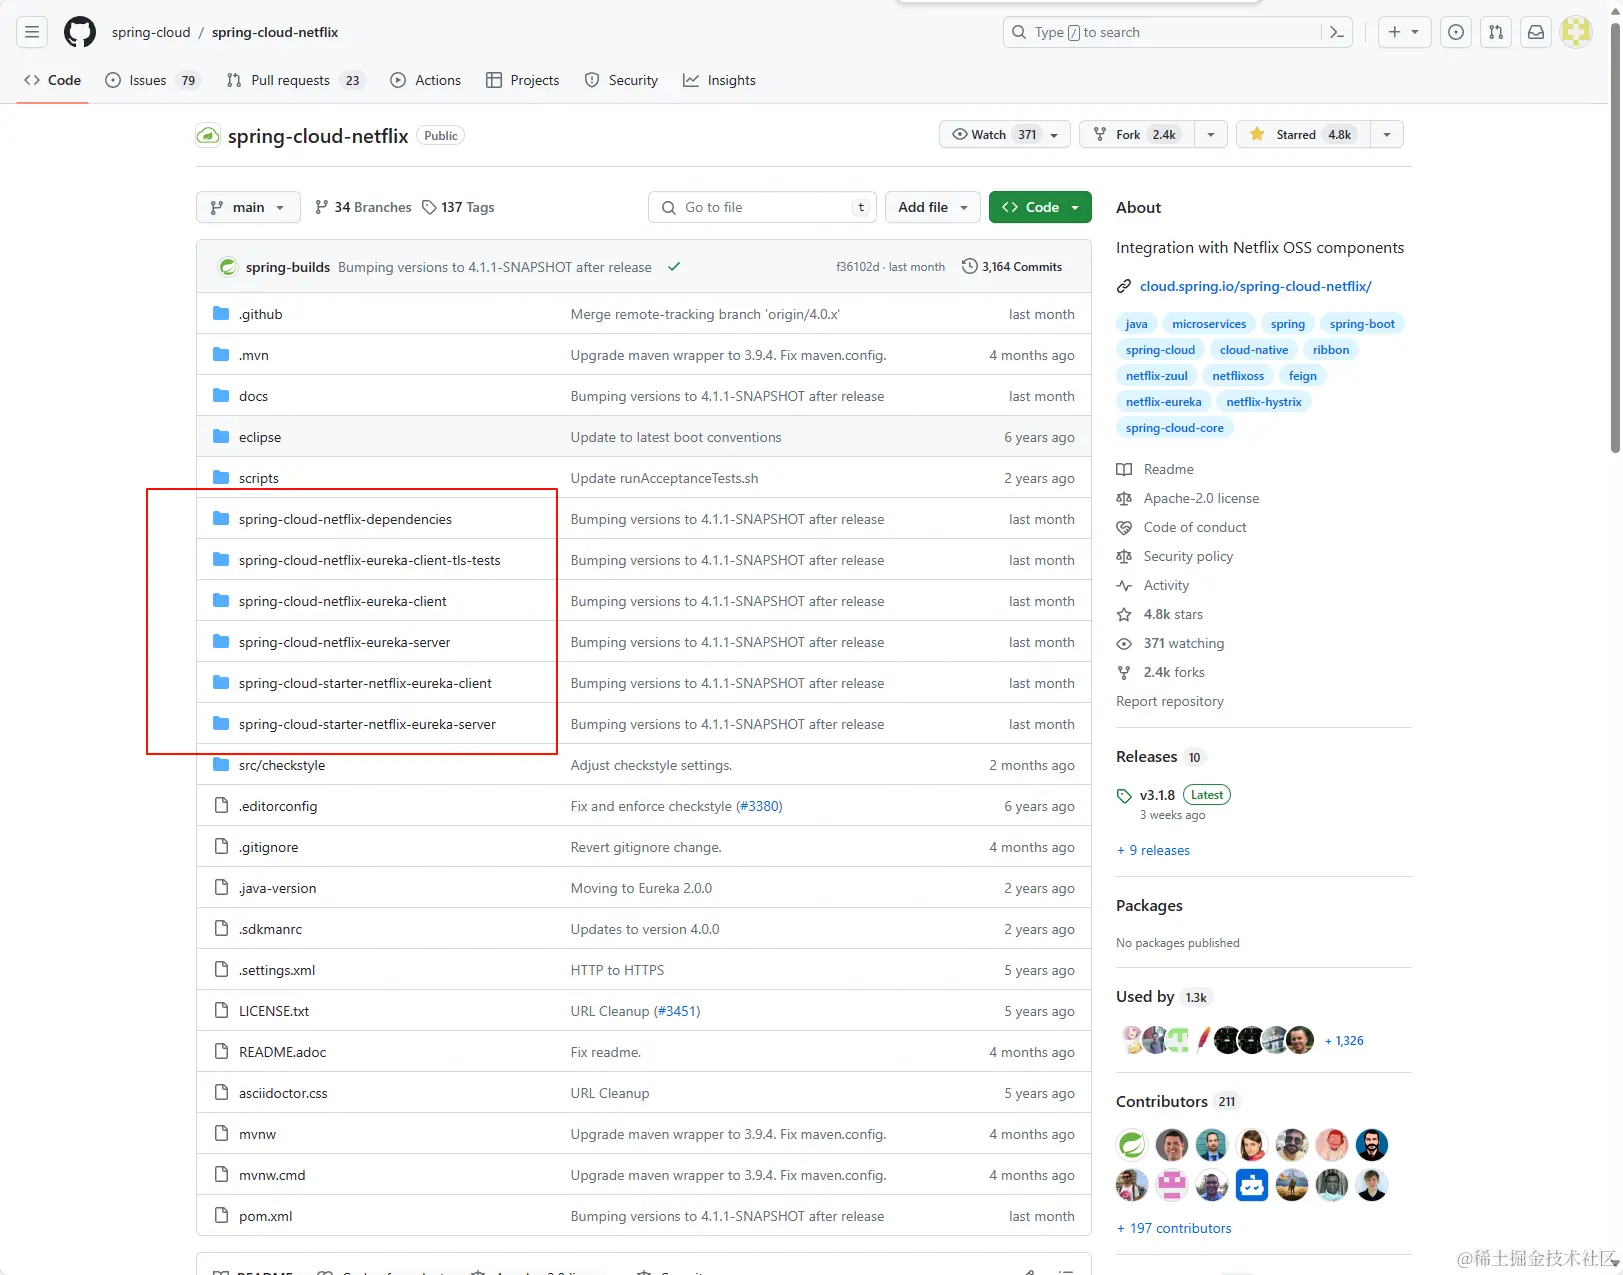Open the issues inbox icon in the header
Screen dimensions: 1623x1275
[1456, 32]
